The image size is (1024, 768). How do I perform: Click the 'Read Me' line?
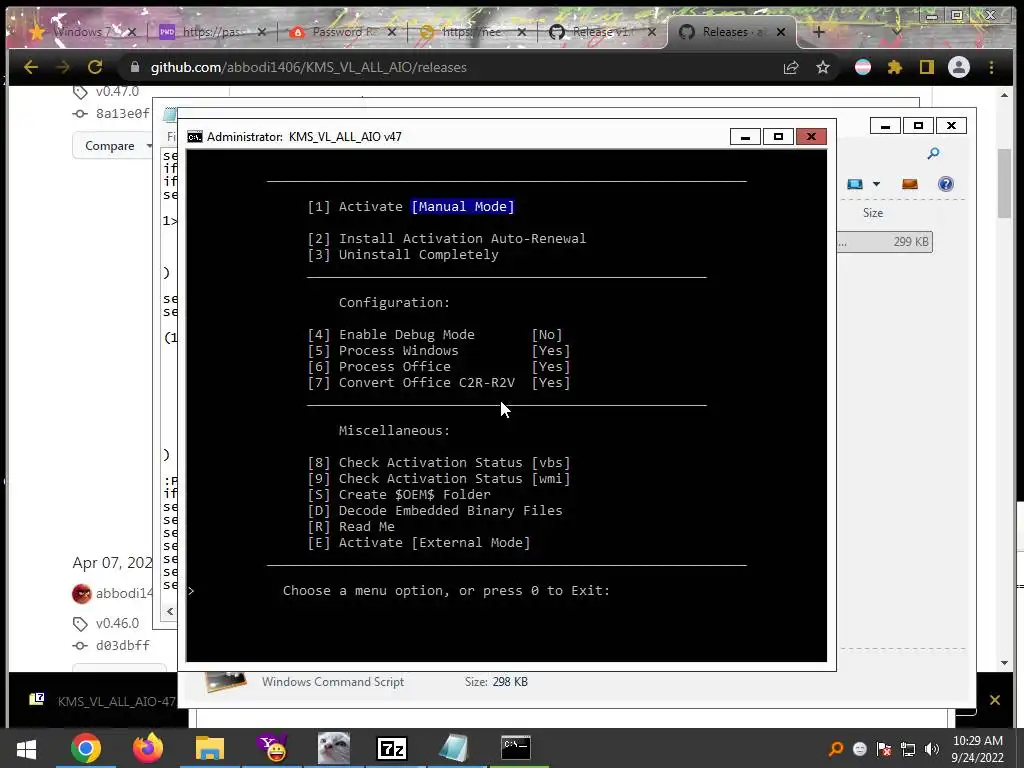[x=351, y=526]
